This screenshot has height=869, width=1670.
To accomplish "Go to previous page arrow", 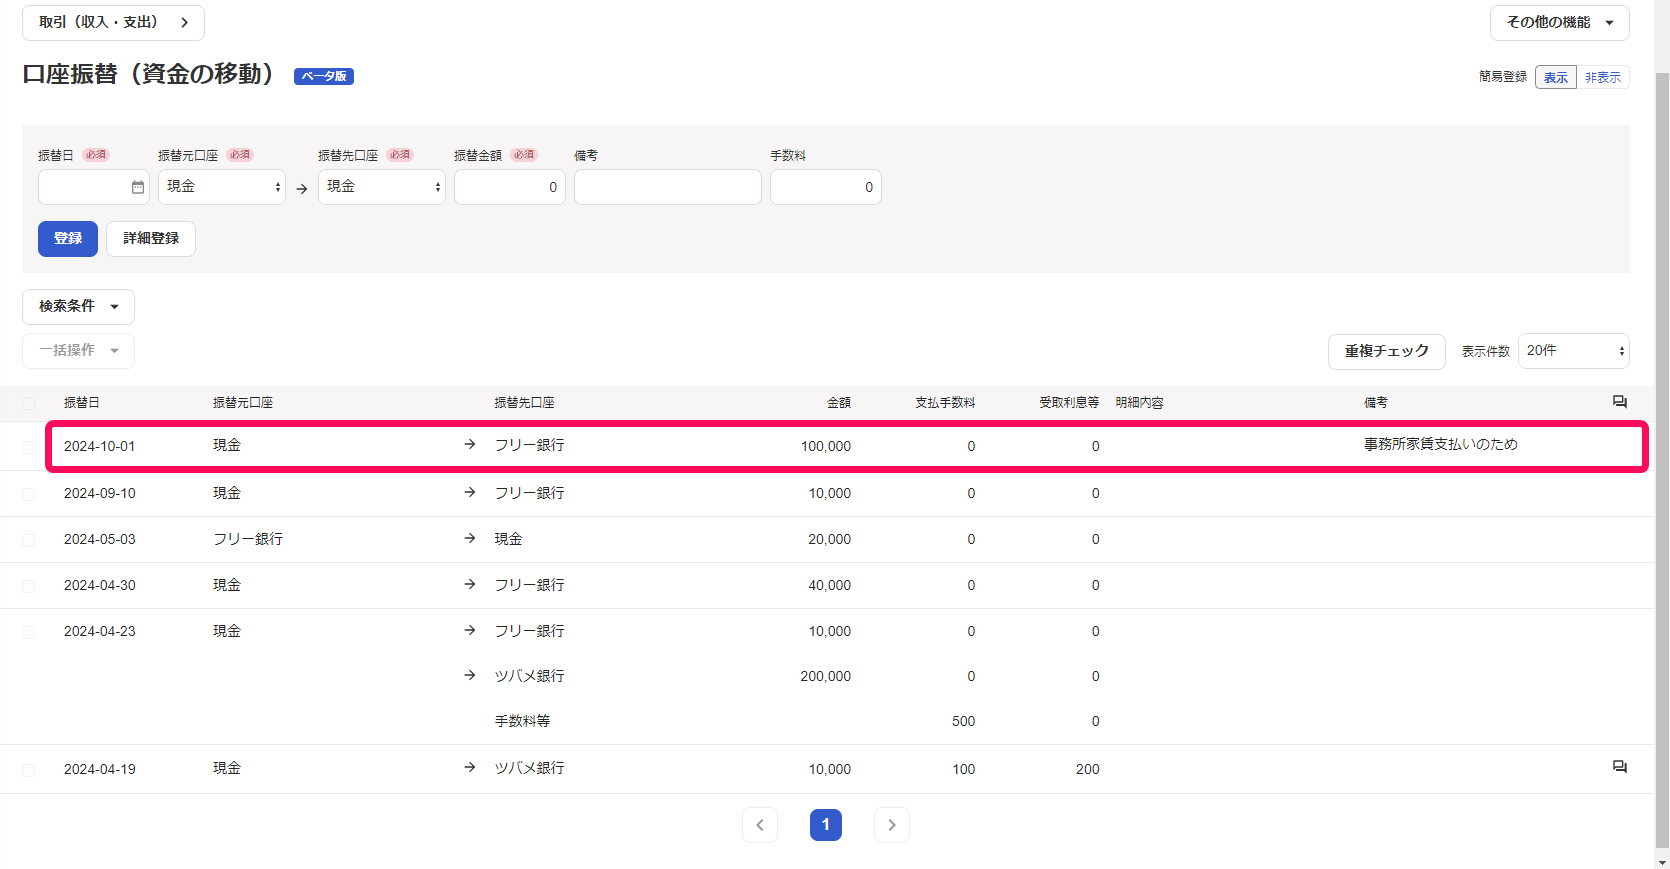I will click(x=760, y=825).
